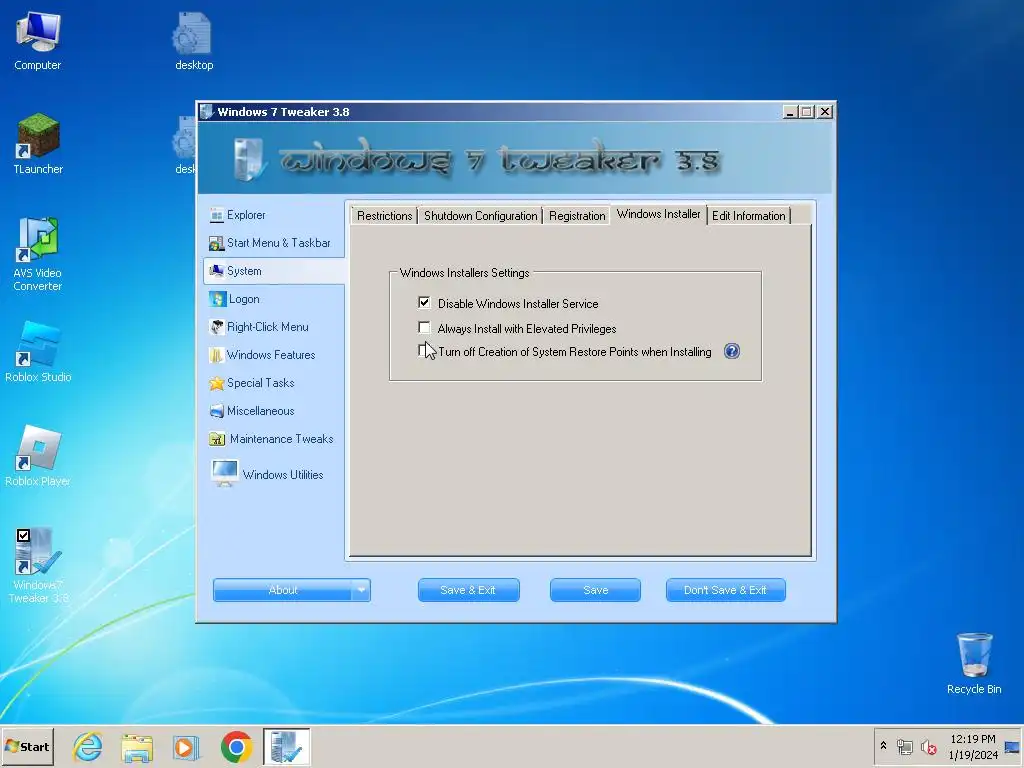Click the Windows 7 Tweaker title bar icon
The width and height of the screenshot is (1024, 768).
pos(206,112)
